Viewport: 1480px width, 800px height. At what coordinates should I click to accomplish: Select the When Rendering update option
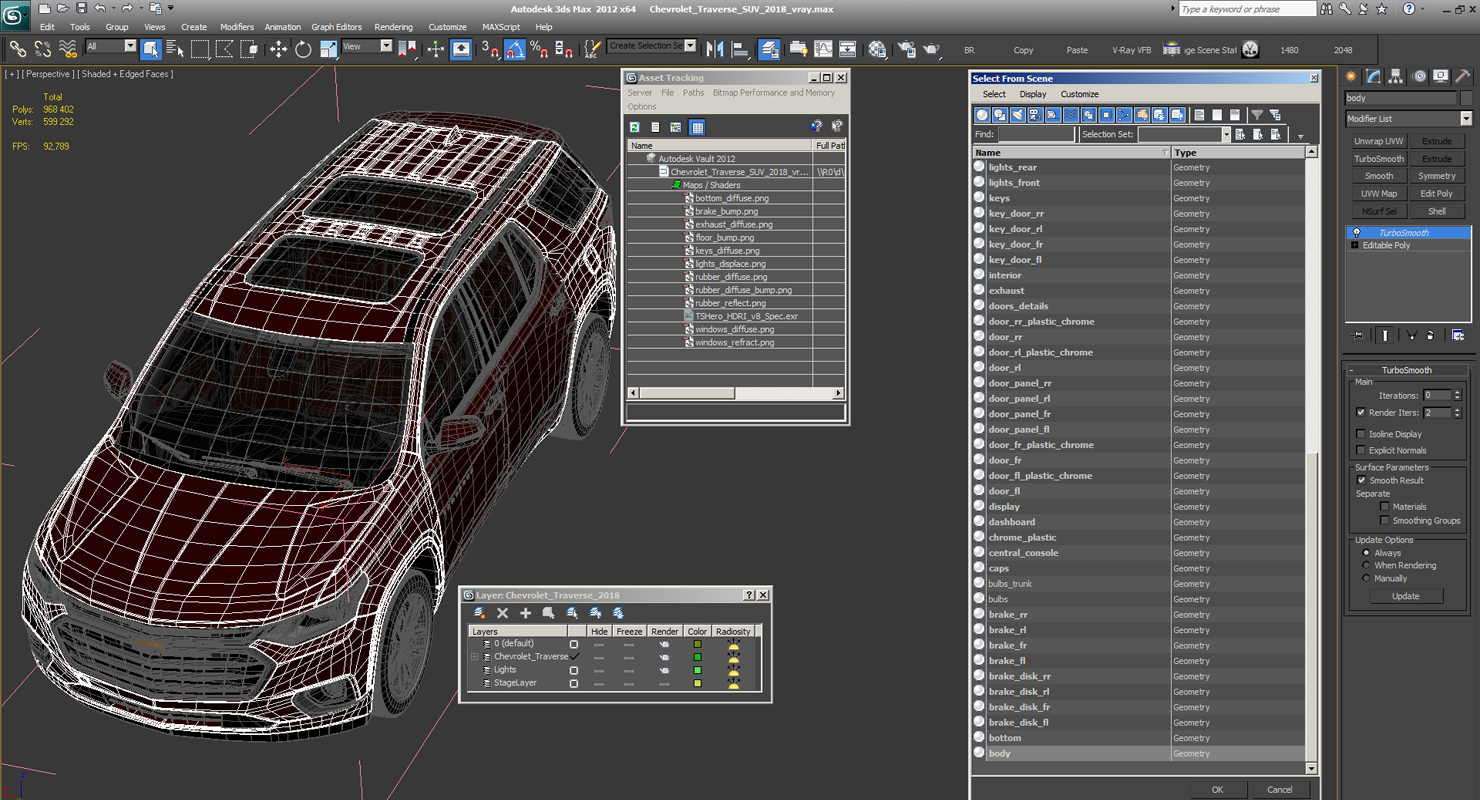click(1366, 566)
